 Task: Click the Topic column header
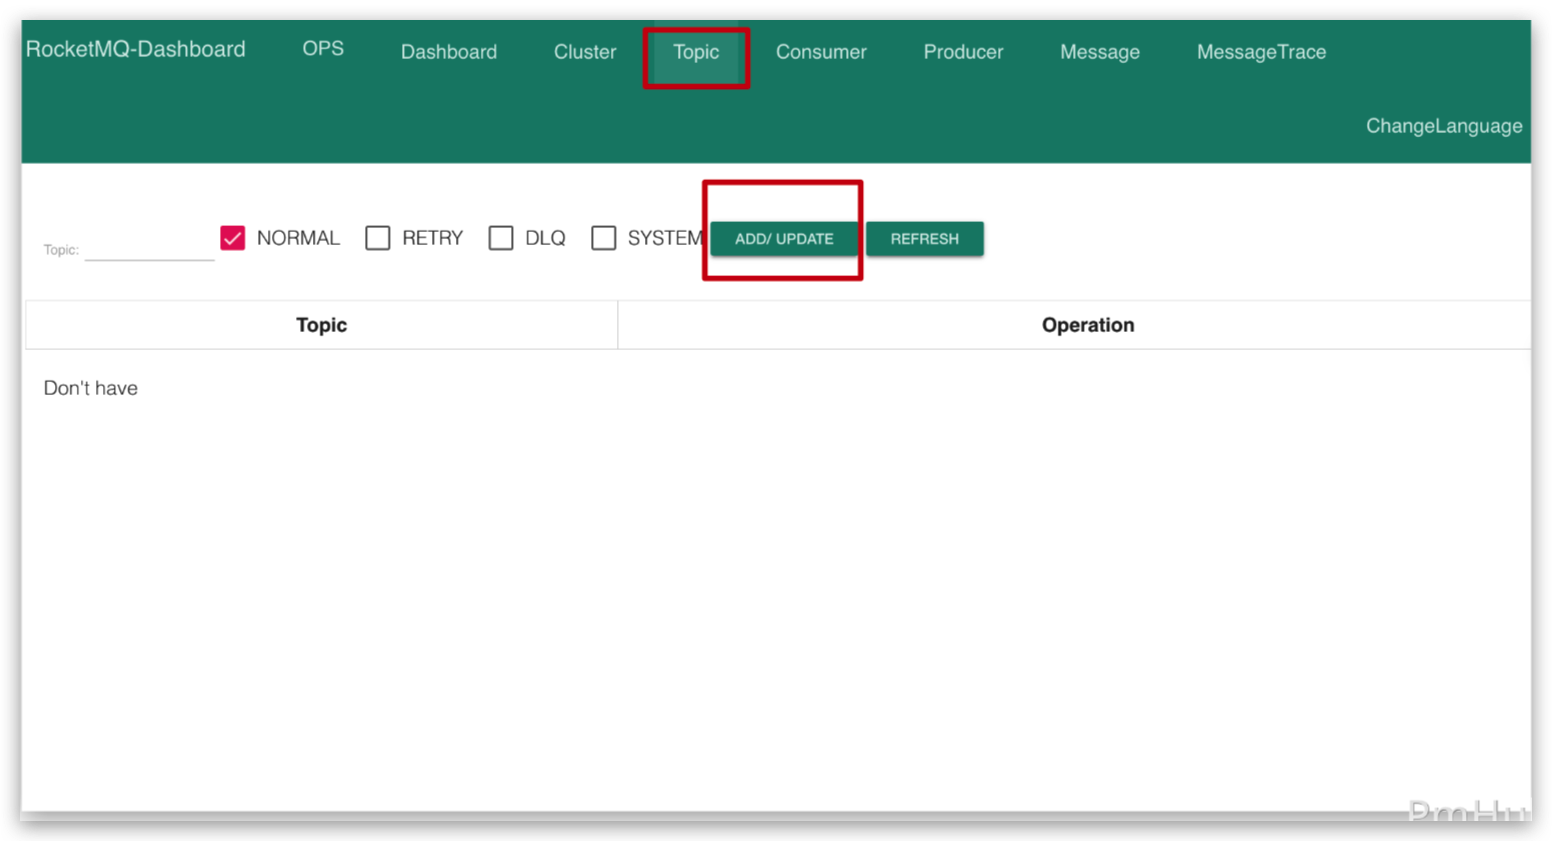pyautogui.click(x=321, y=324)
